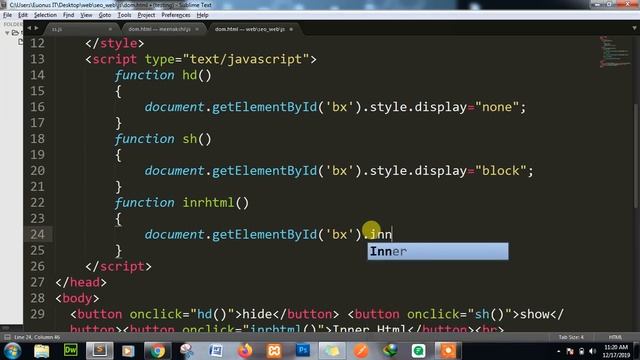Open the clock showing 11:20 AM
640x360 pixels.
[616, 351]
